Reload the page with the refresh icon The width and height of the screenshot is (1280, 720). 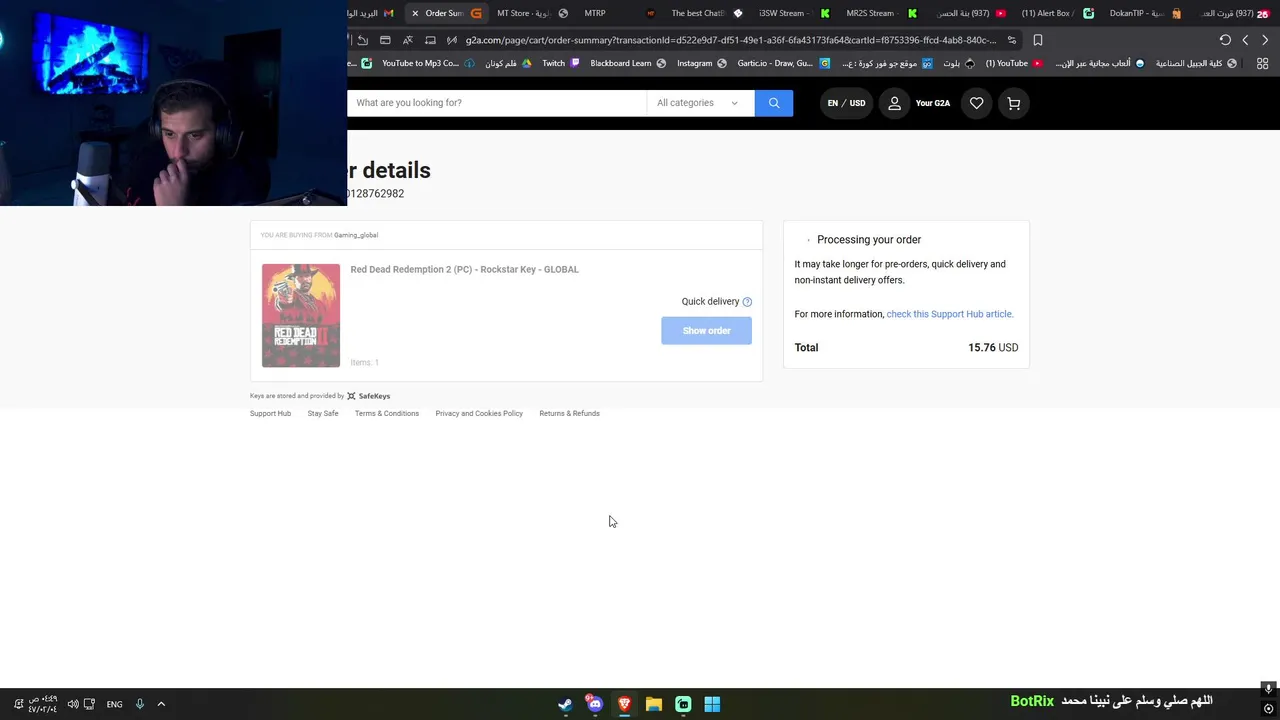pyautogui.click(x=1225, y=40)
